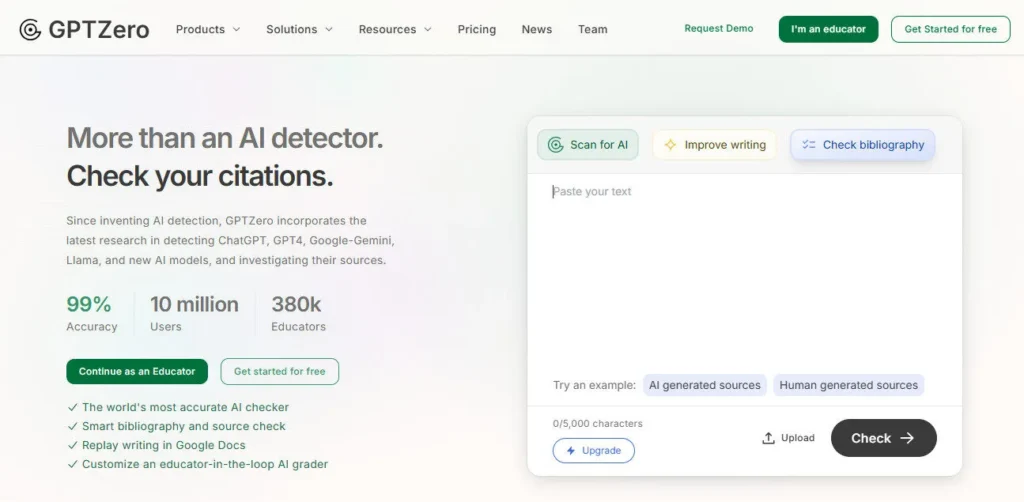Viewport: 1024px width, 502px height.
Task: Click hero Get started for free button
Action: 280,371
